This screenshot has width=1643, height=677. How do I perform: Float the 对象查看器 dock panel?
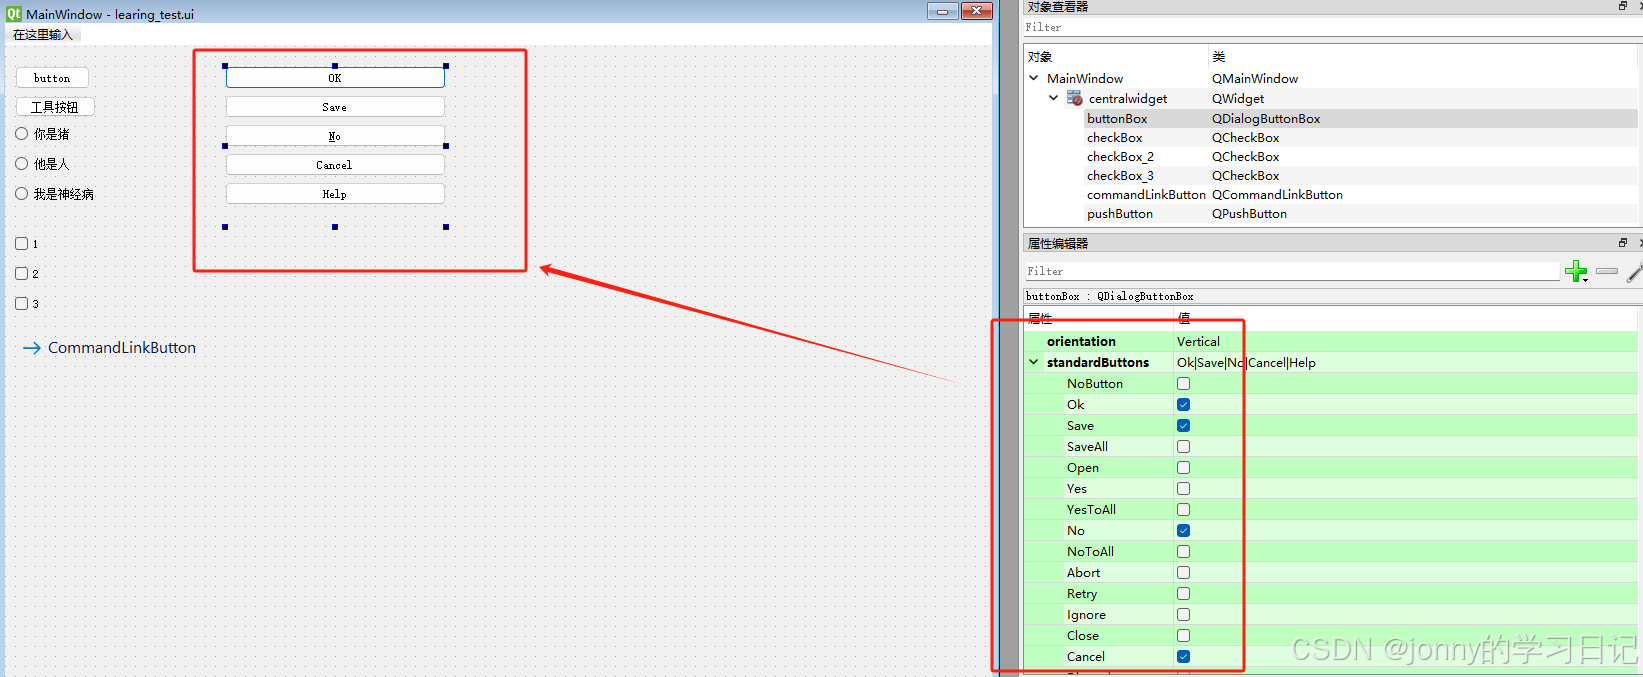click(x=1622, y=6)
